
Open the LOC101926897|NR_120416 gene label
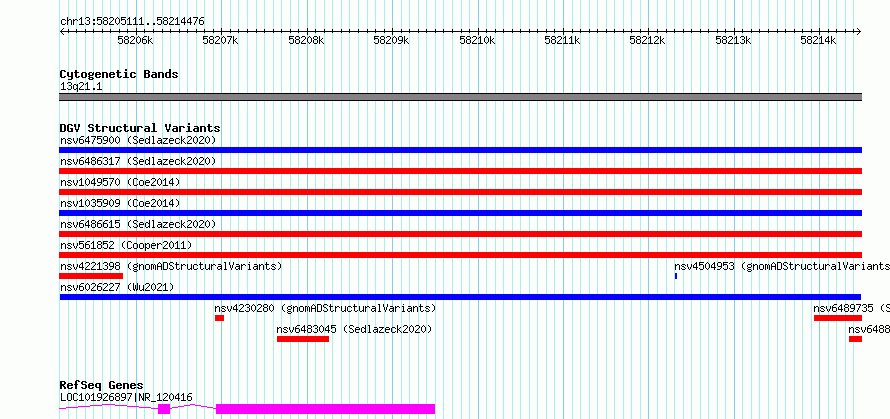point(126,397)
